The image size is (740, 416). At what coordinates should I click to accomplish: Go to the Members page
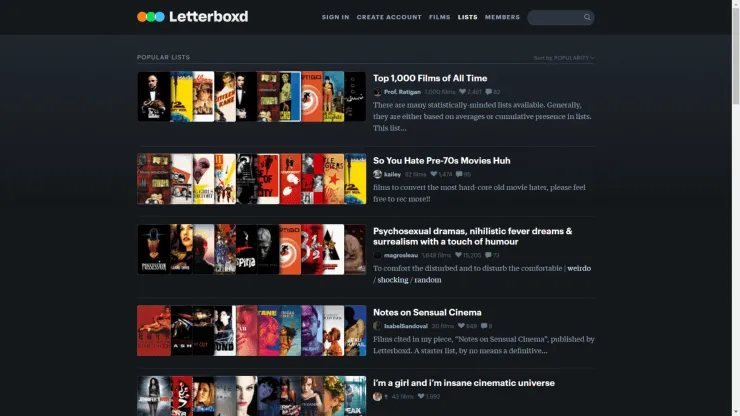[502, 17]
